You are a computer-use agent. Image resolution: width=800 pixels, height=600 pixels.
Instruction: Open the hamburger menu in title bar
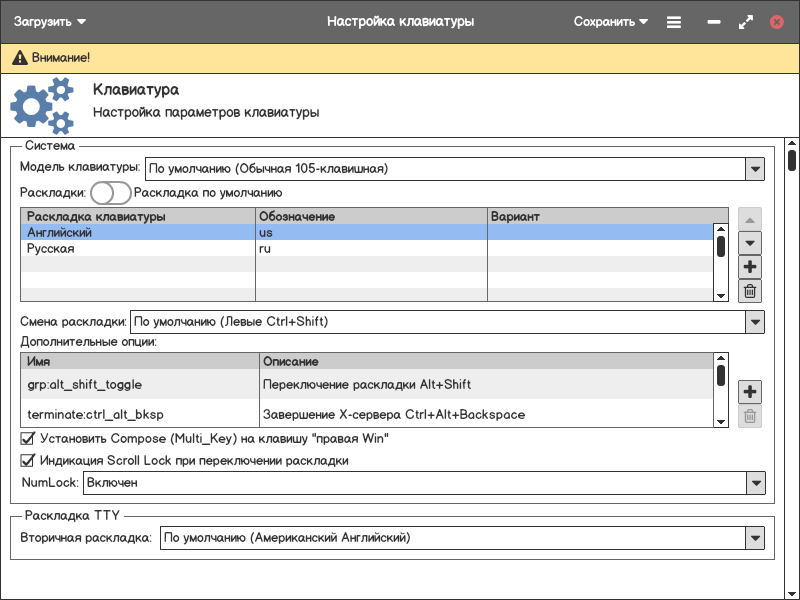(x=674, y=22)
